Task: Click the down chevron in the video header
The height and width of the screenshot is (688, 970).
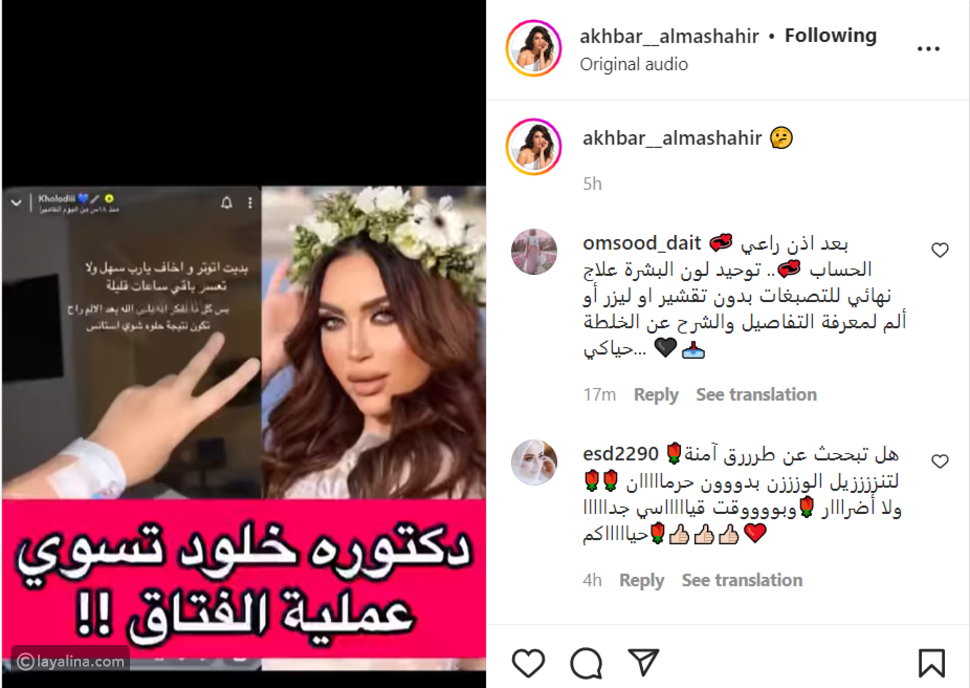Action: [x=16, y=202]
